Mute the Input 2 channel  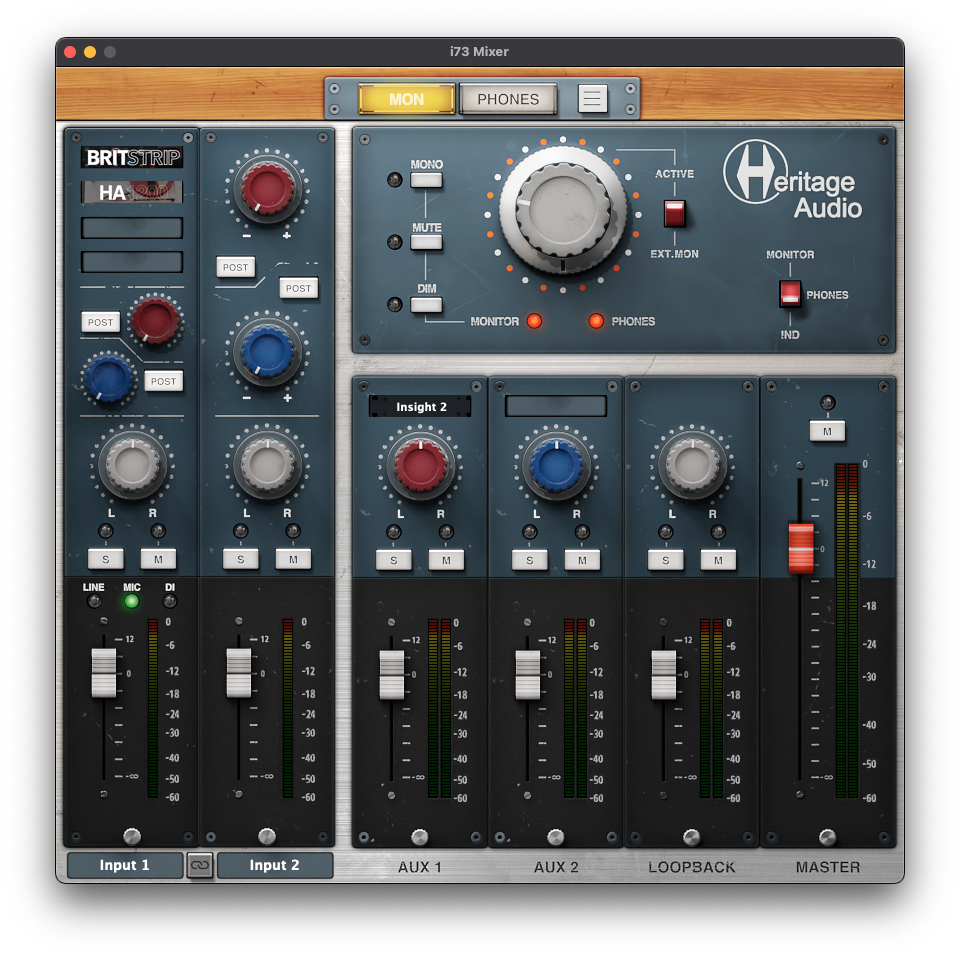tap(293, 559)
